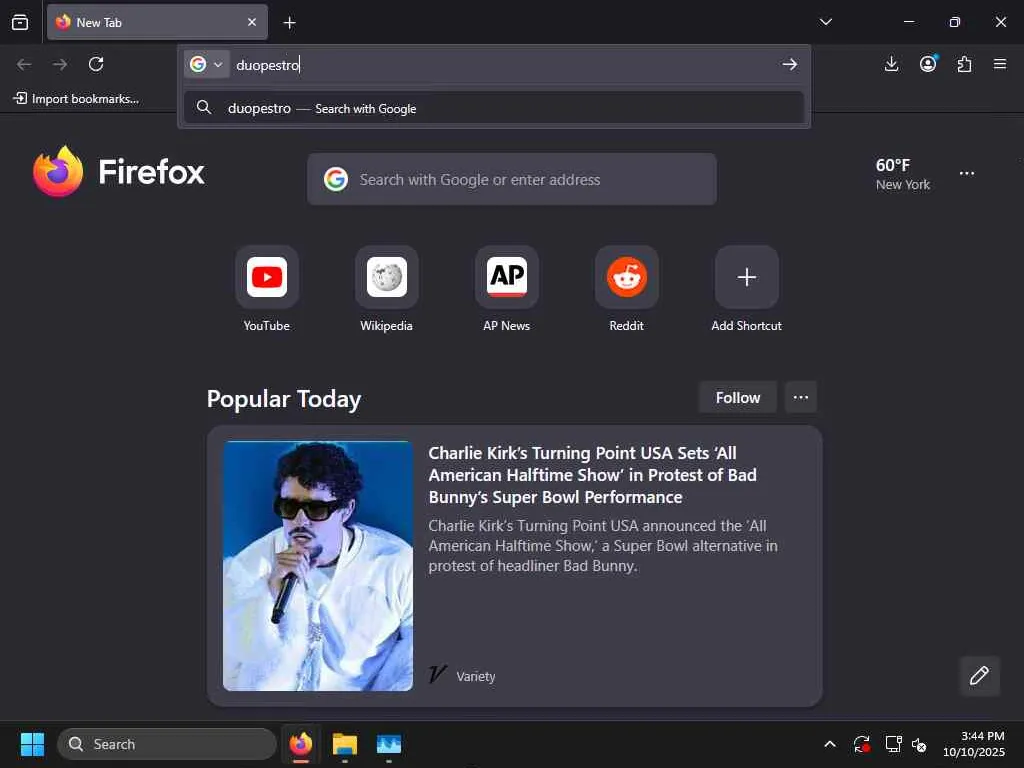
Task: Expand the list all tabs chevron
Action: (x=825, y=22)
